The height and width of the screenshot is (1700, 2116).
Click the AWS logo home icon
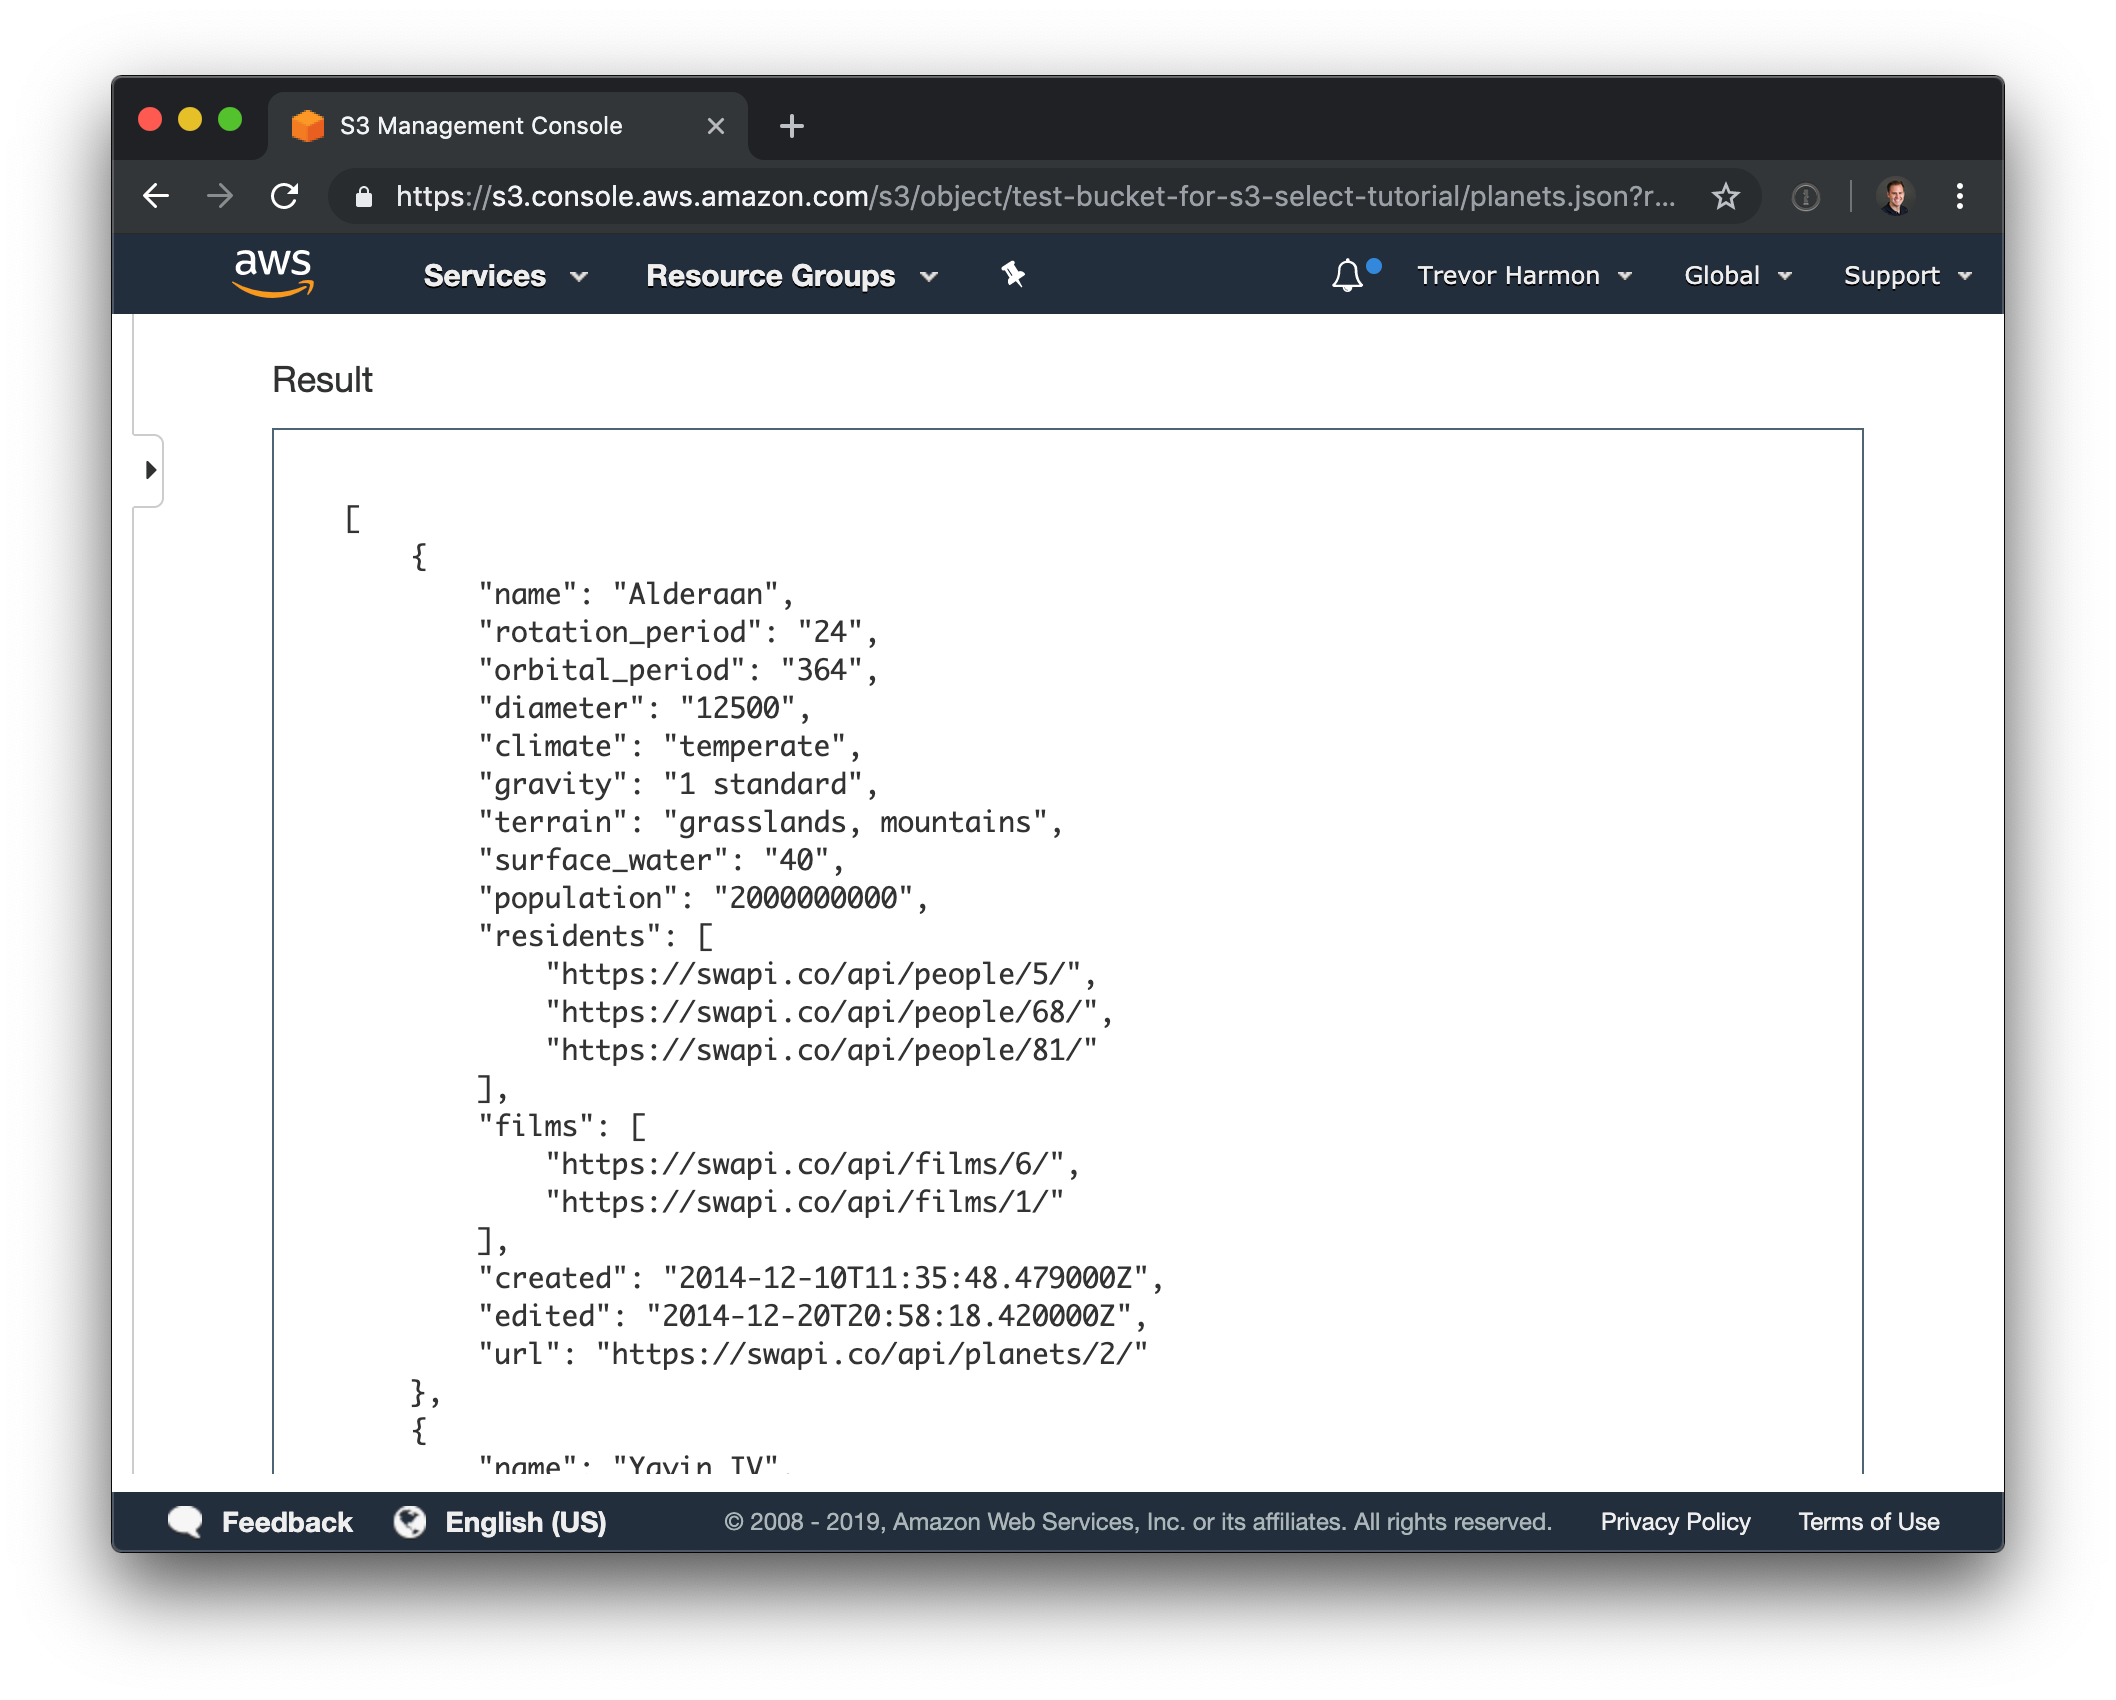coord(273,274)
